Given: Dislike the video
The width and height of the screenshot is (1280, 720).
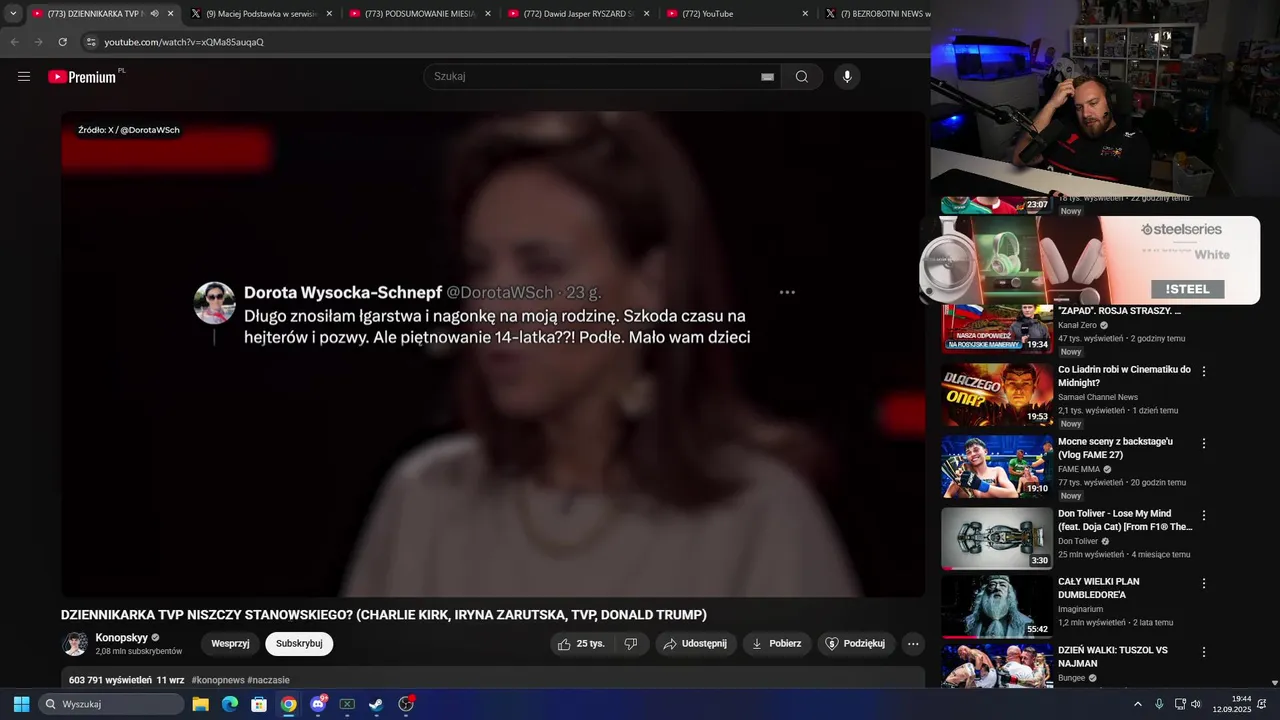Looking at the screenshot, I should coord(631,644).
